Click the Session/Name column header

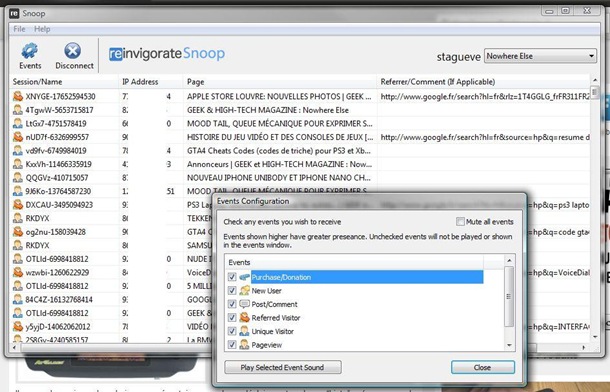(x=64, y=82)
